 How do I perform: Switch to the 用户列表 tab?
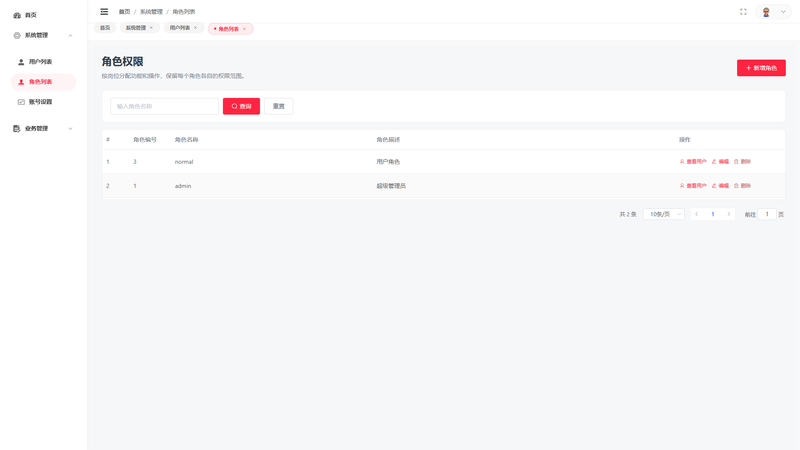point(180,28)
